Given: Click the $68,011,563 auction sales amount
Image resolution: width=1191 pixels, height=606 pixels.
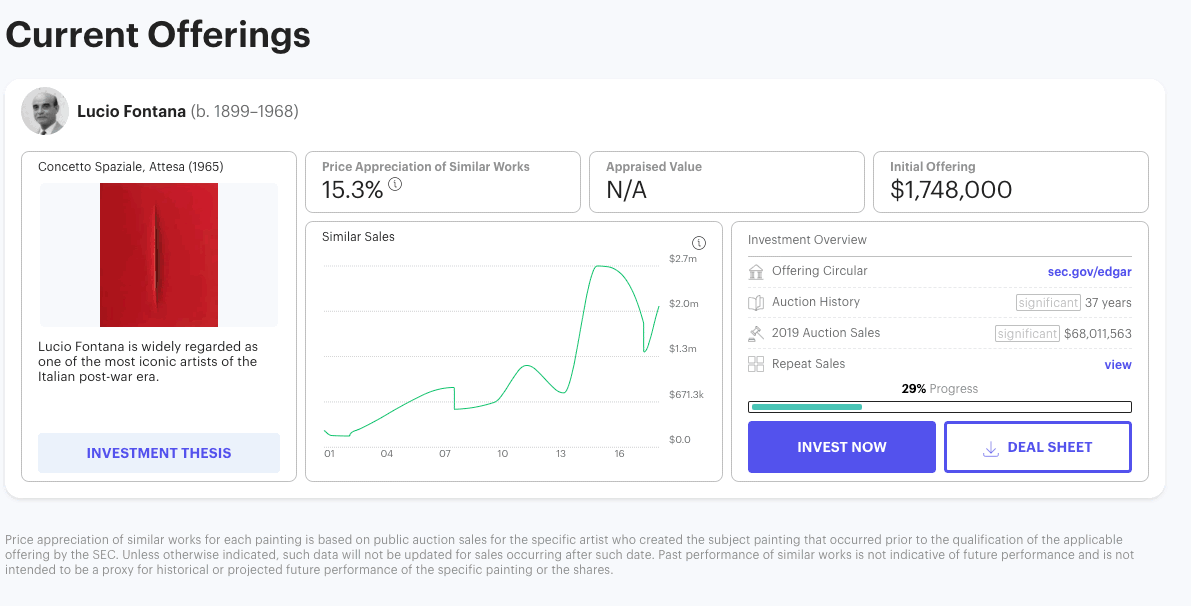Looking at the screenshot, I should (1098, 333).
